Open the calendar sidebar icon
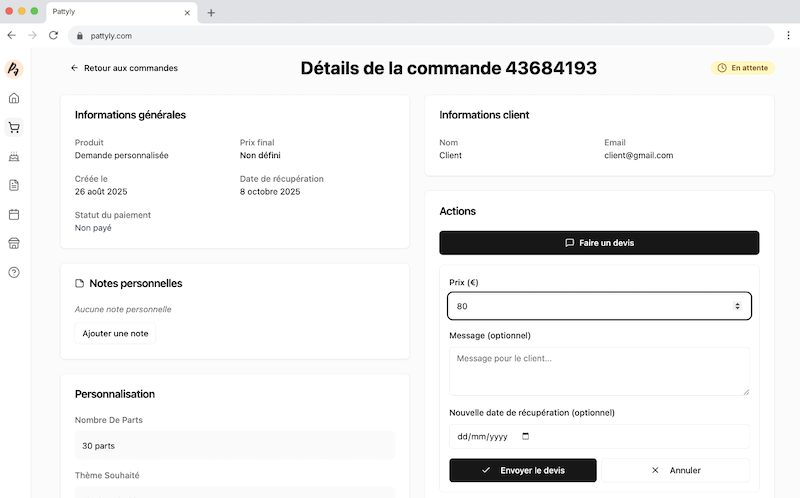This screenshot has height=498, width=800. pos(14,214)
